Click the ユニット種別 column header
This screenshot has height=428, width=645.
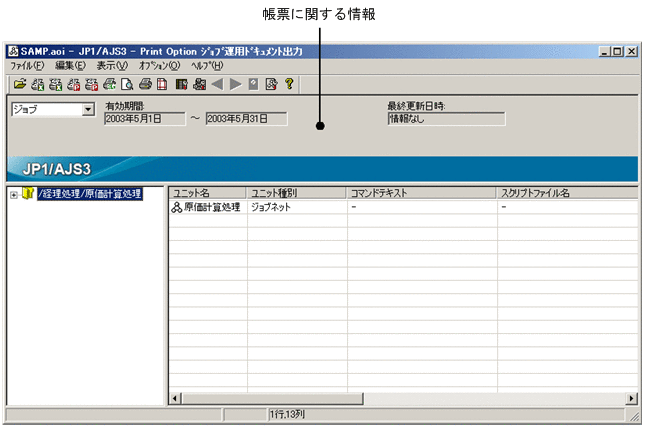(x=296, y=193)
